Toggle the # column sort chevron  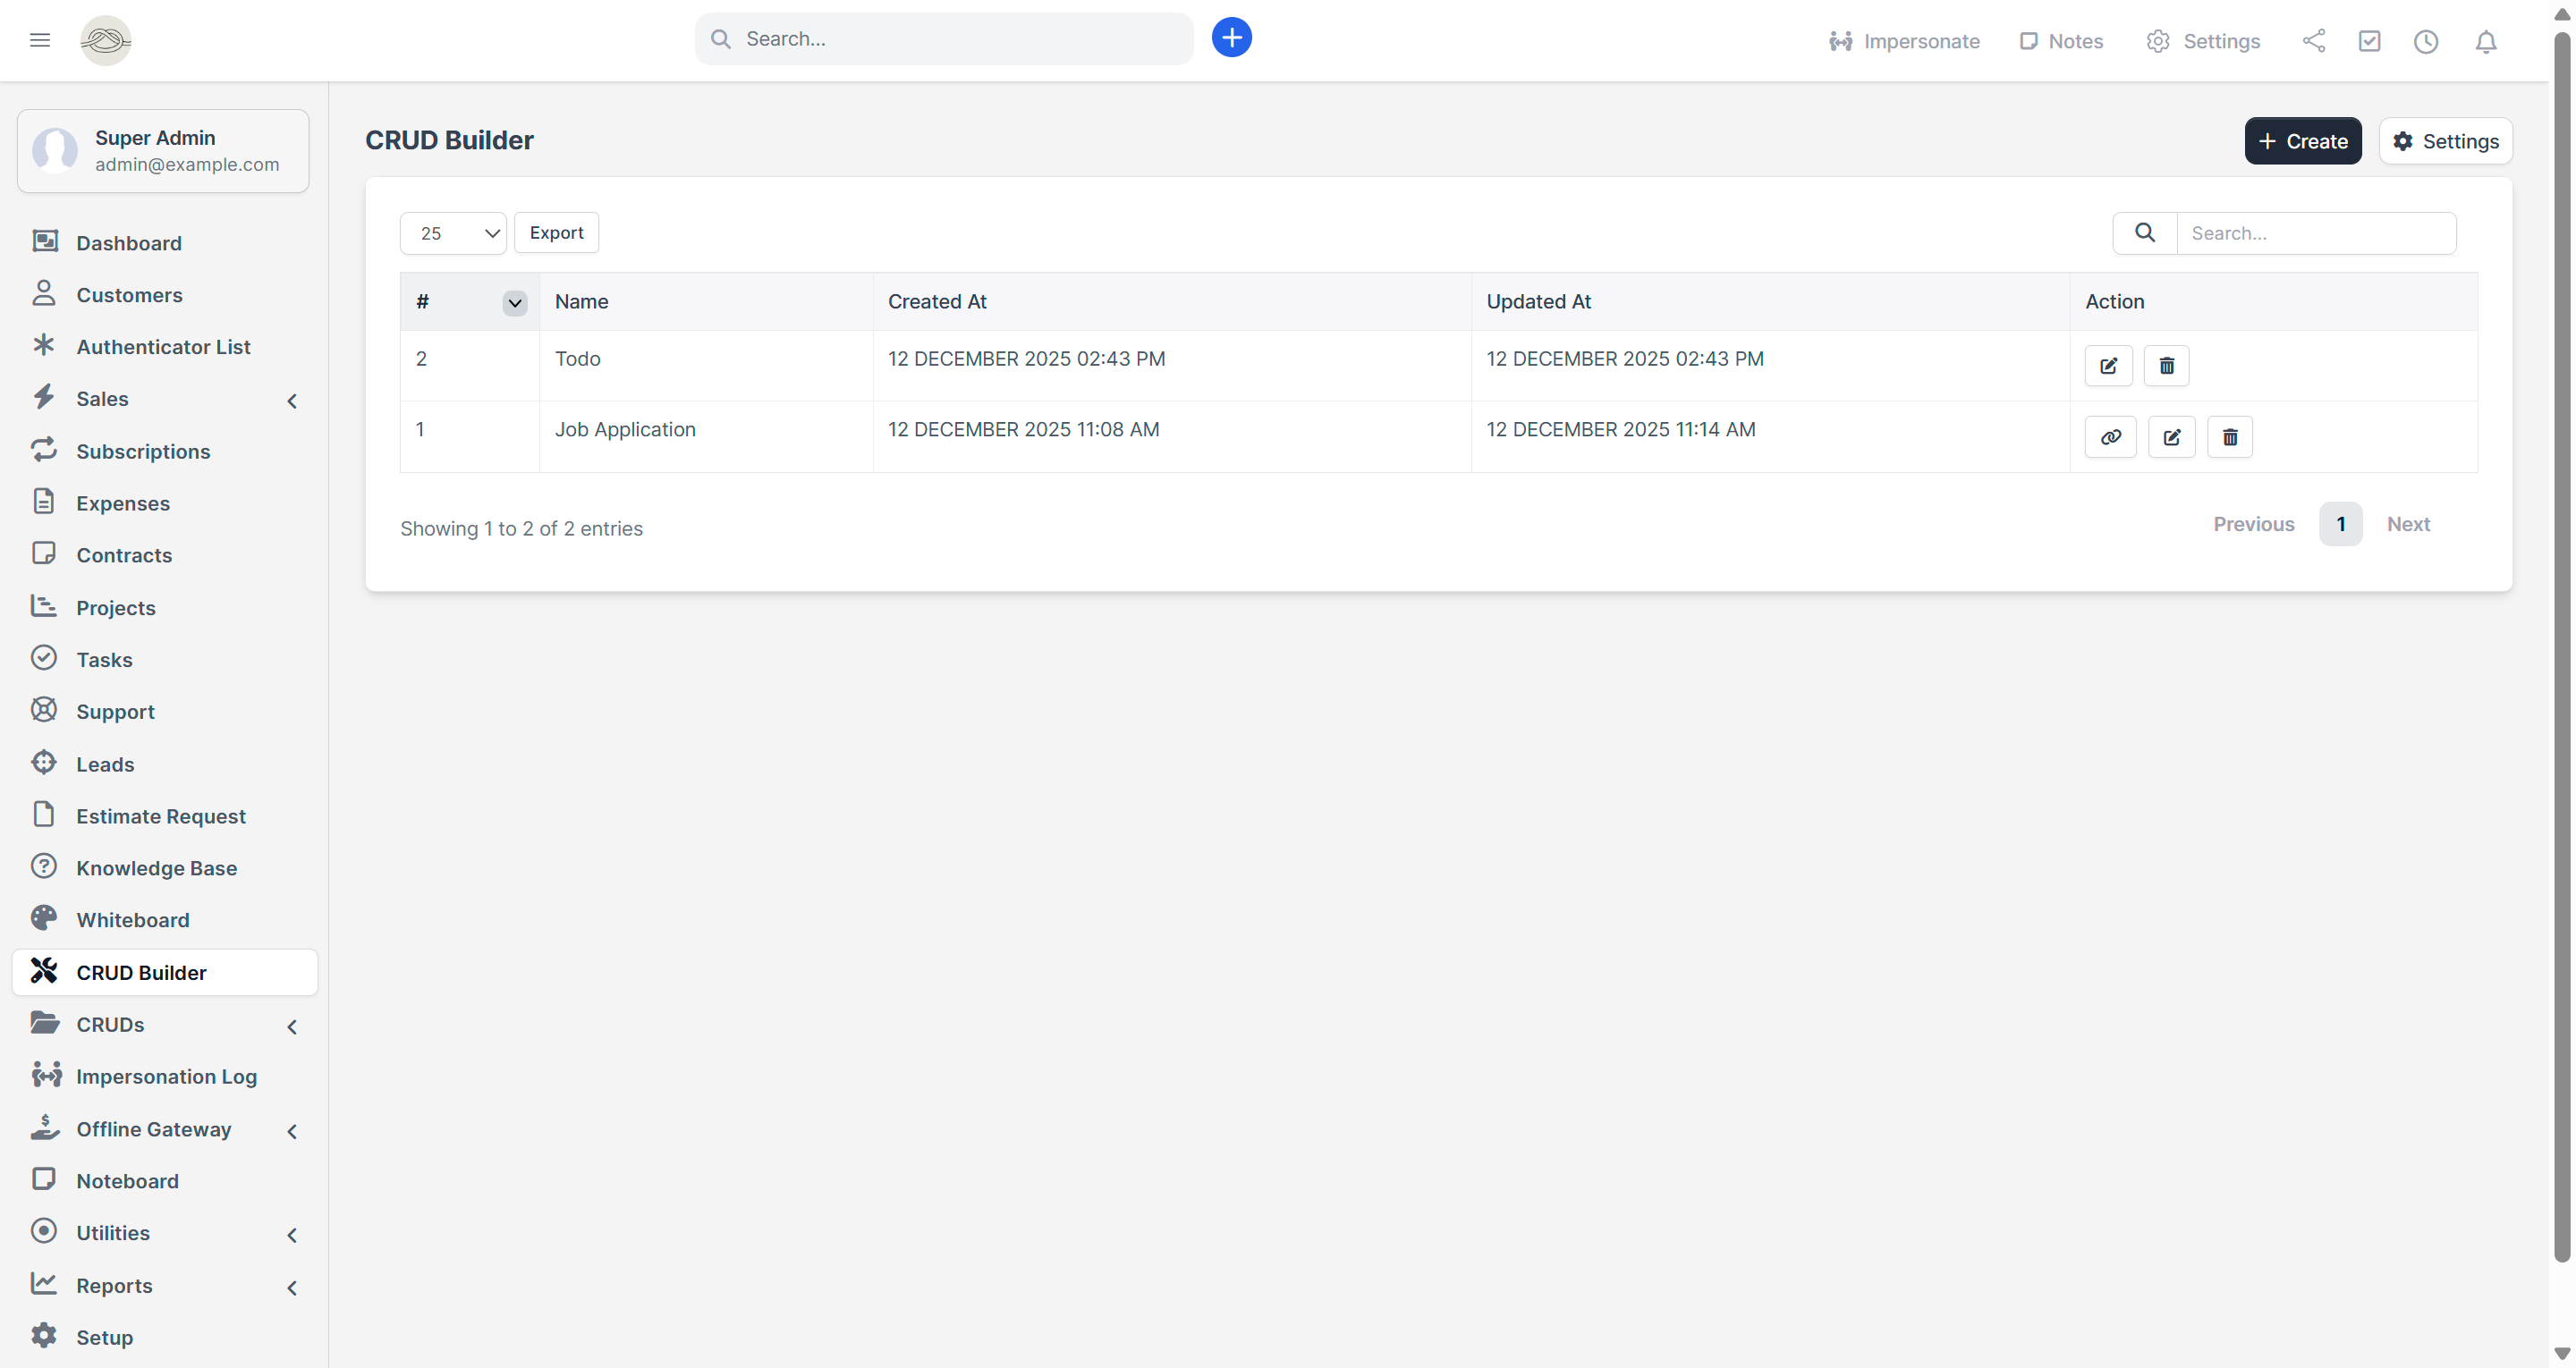[x=514, y=303]
